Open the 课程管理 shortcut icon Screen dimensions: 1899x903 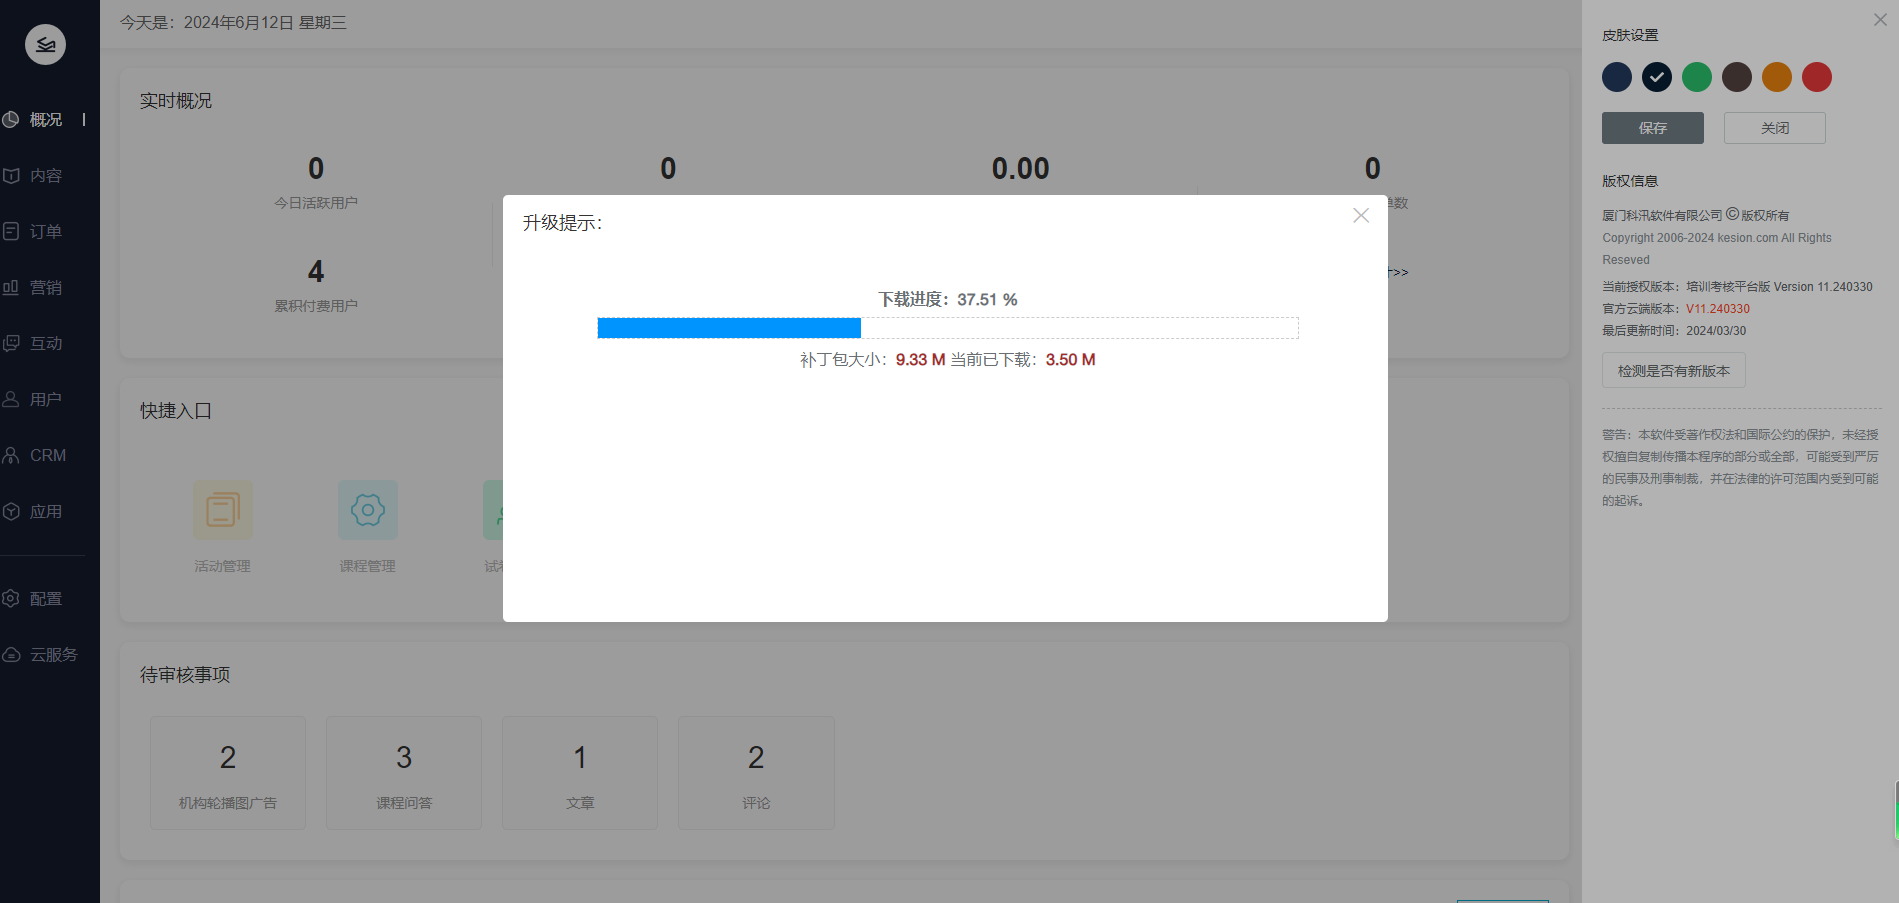368,510
